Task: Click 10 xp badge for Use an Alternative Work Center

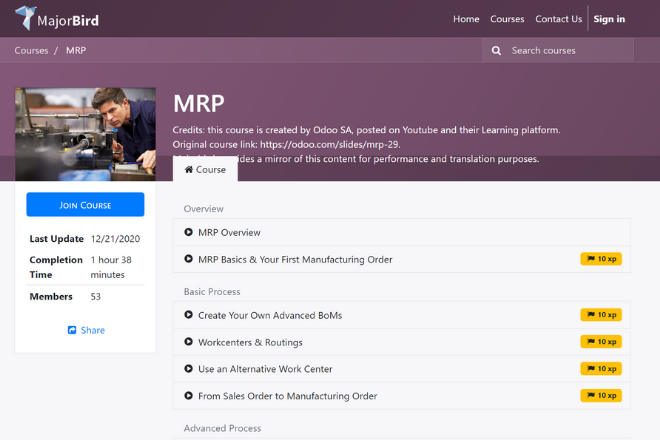Action: (x=601, y=369)
